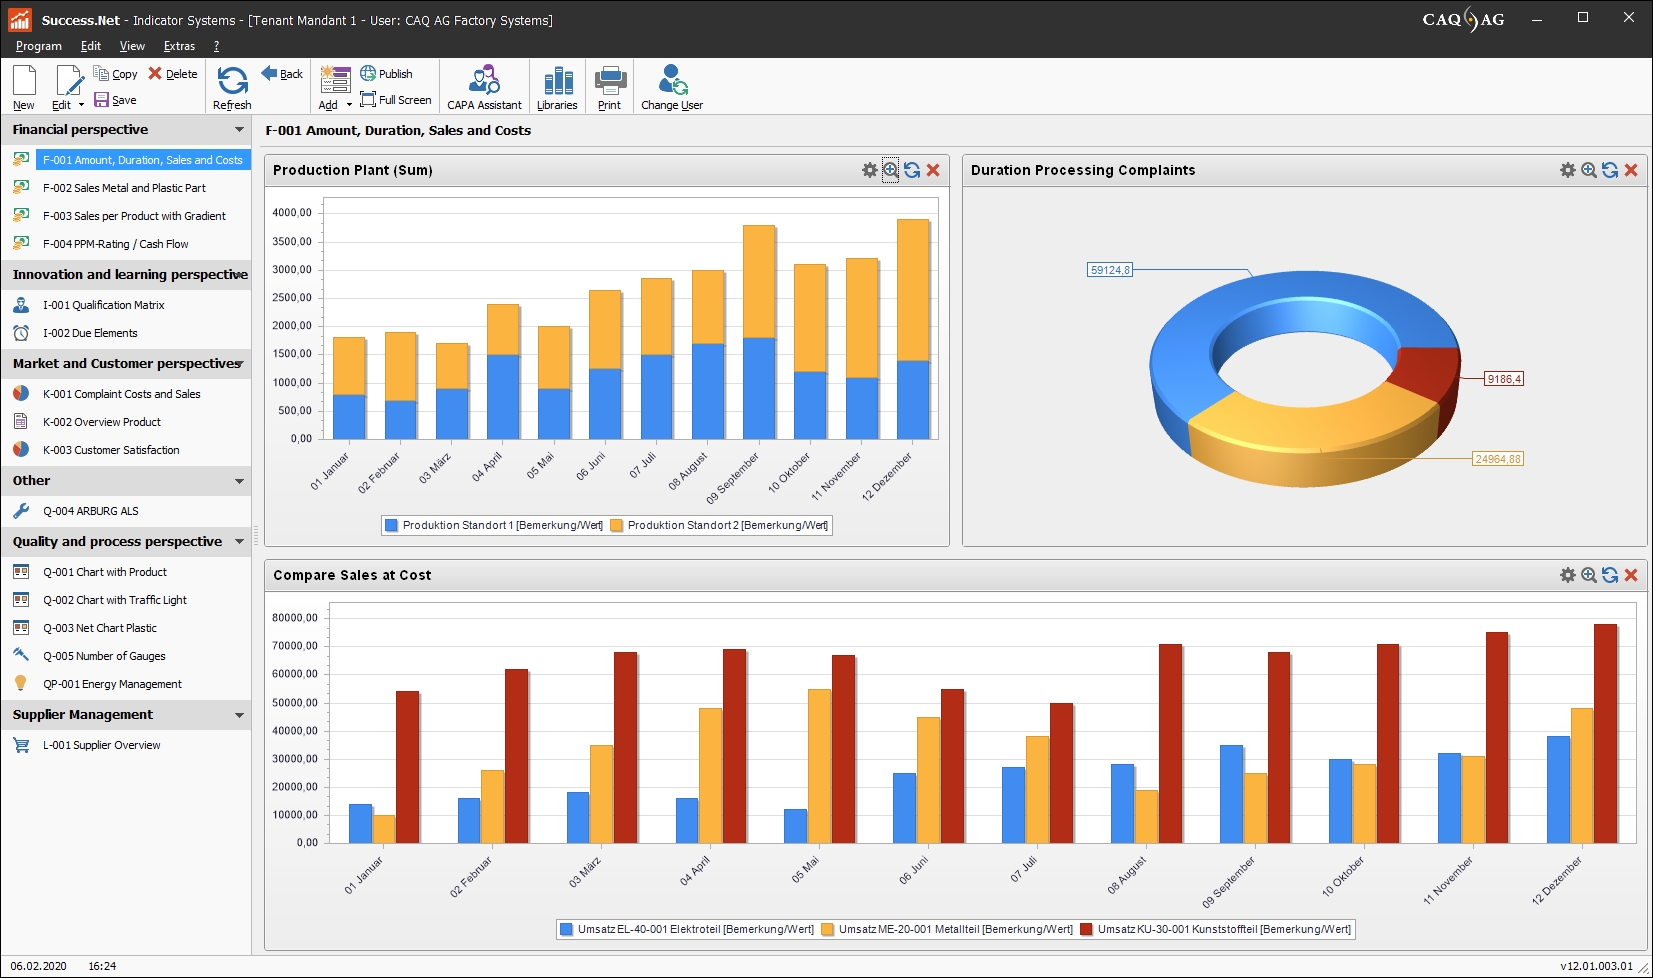The height and width of the screenshot is (978, 1653).
Task: Create a new indicator with New
Action: click(24, 87)
